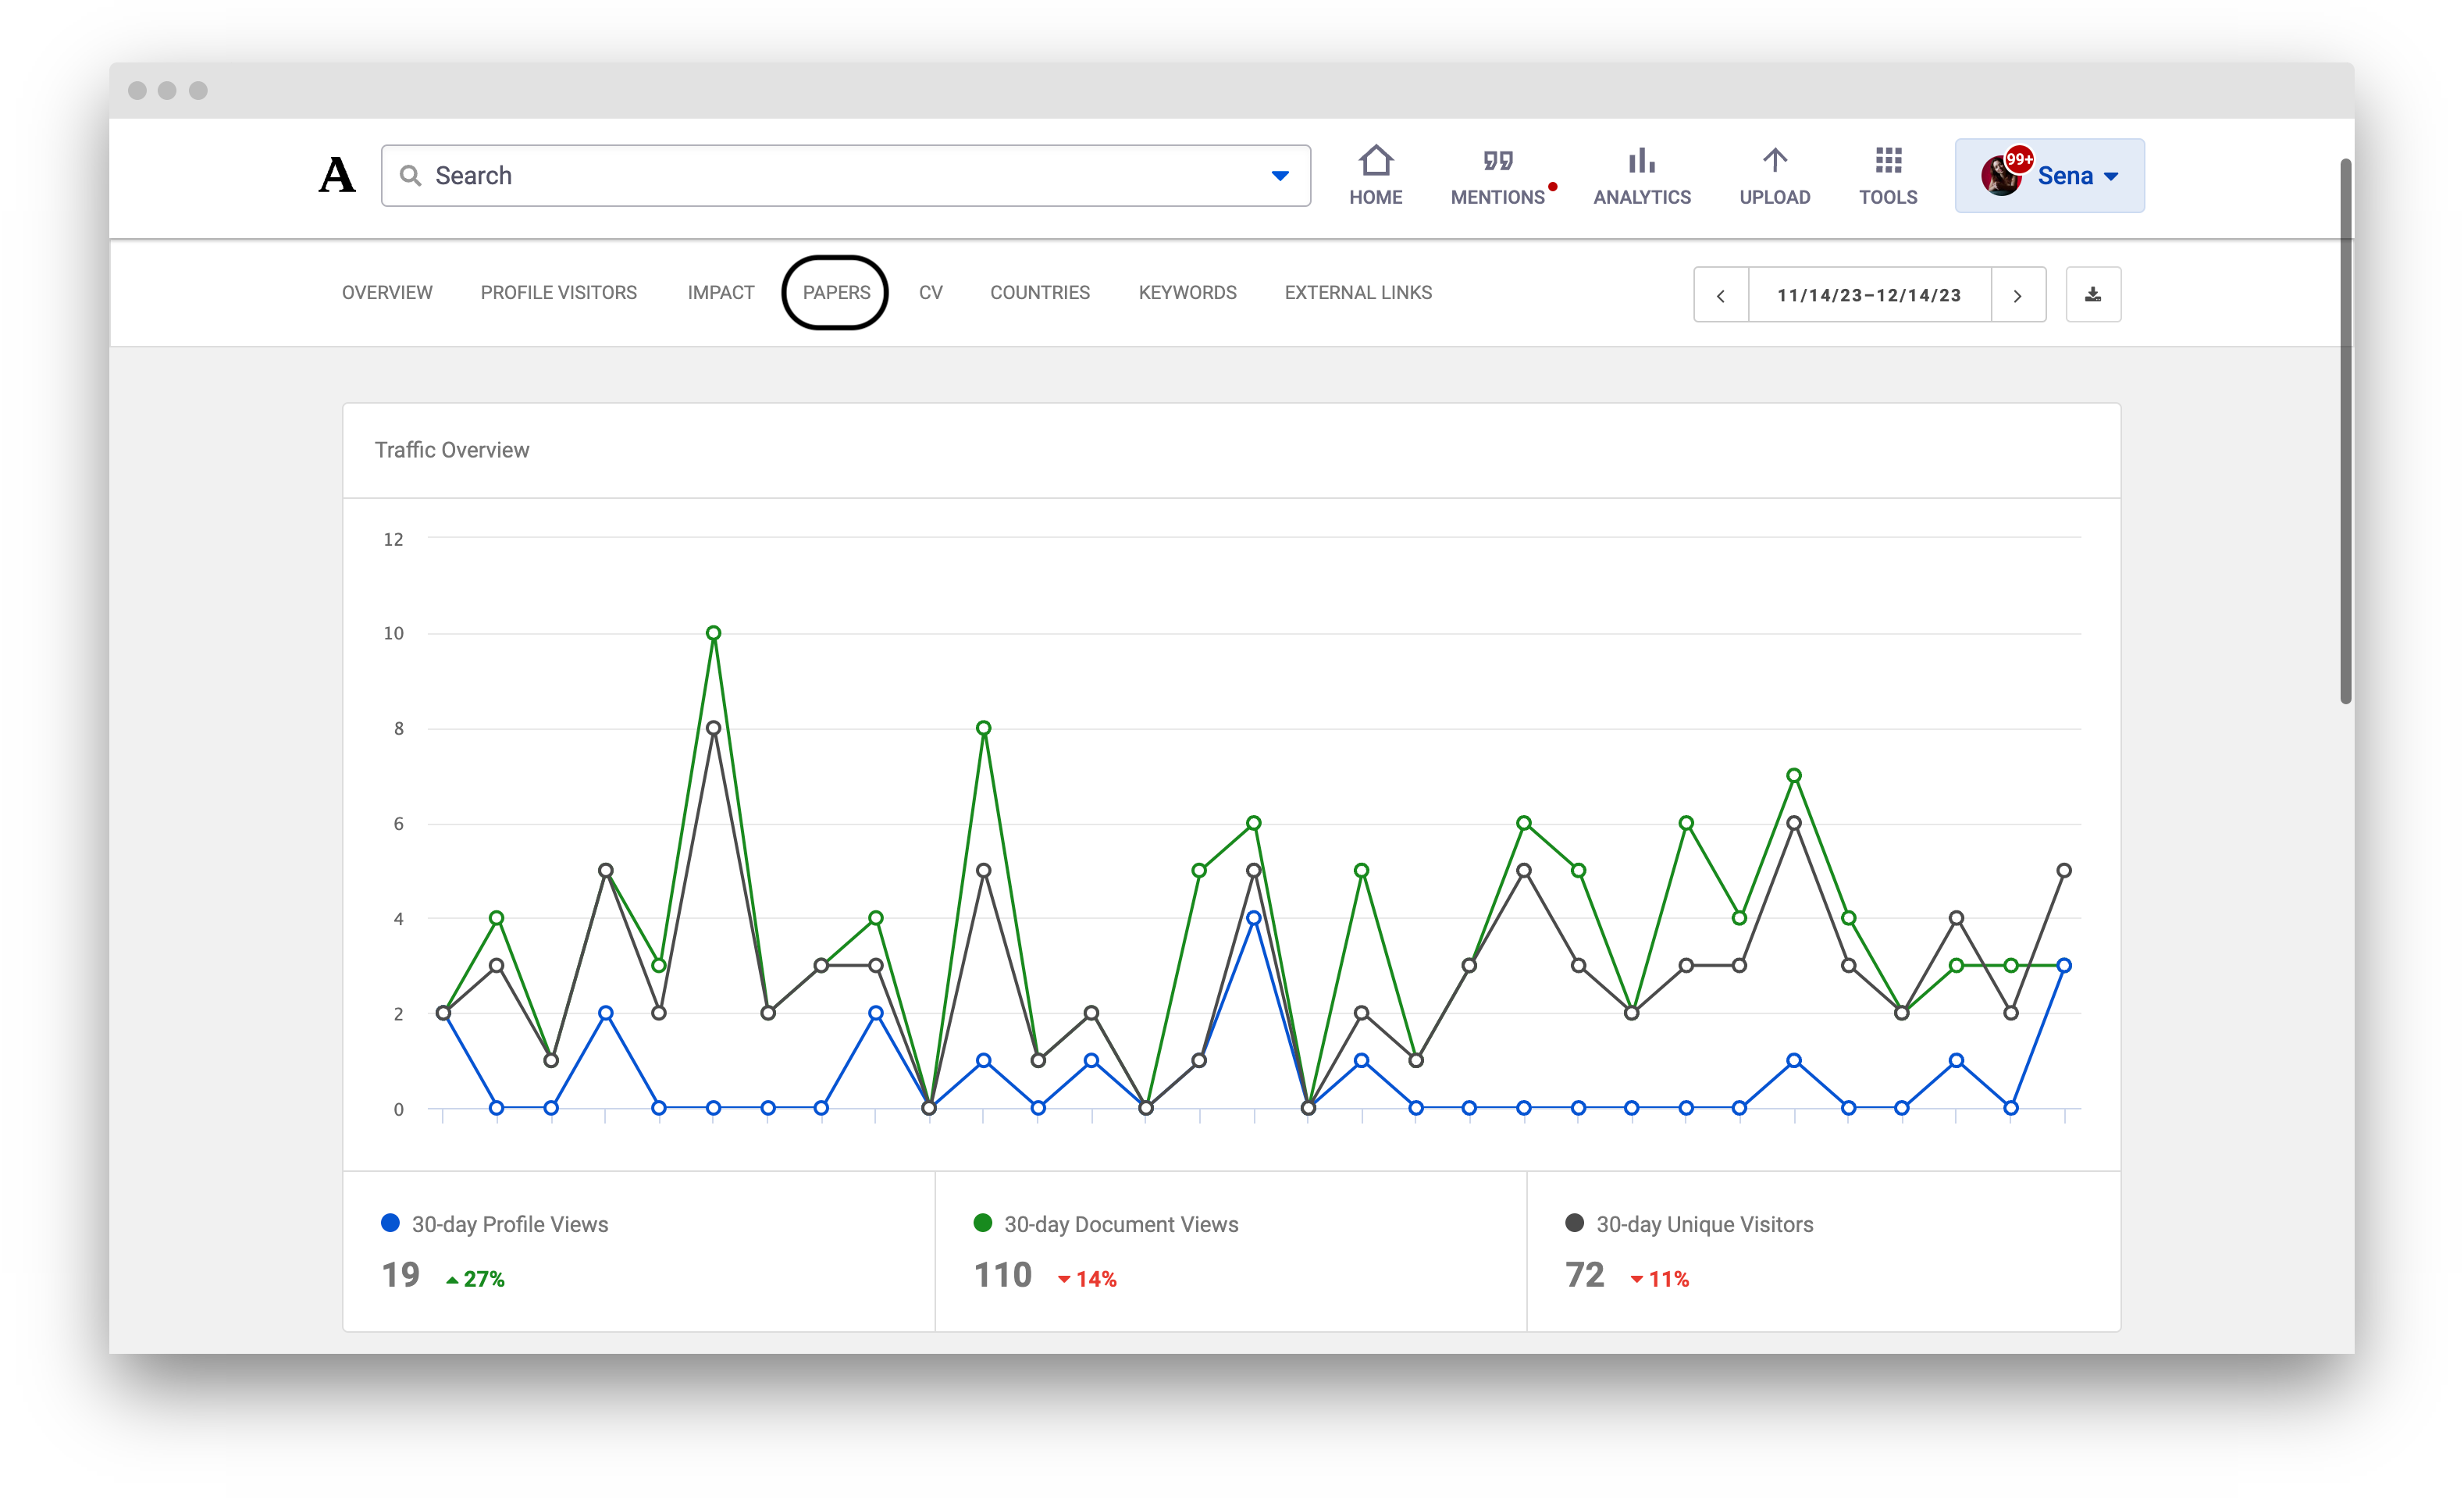This screenshot has width=2464, height=1510.
Task: Click in the Search input field
Action: tap(846, 176)
